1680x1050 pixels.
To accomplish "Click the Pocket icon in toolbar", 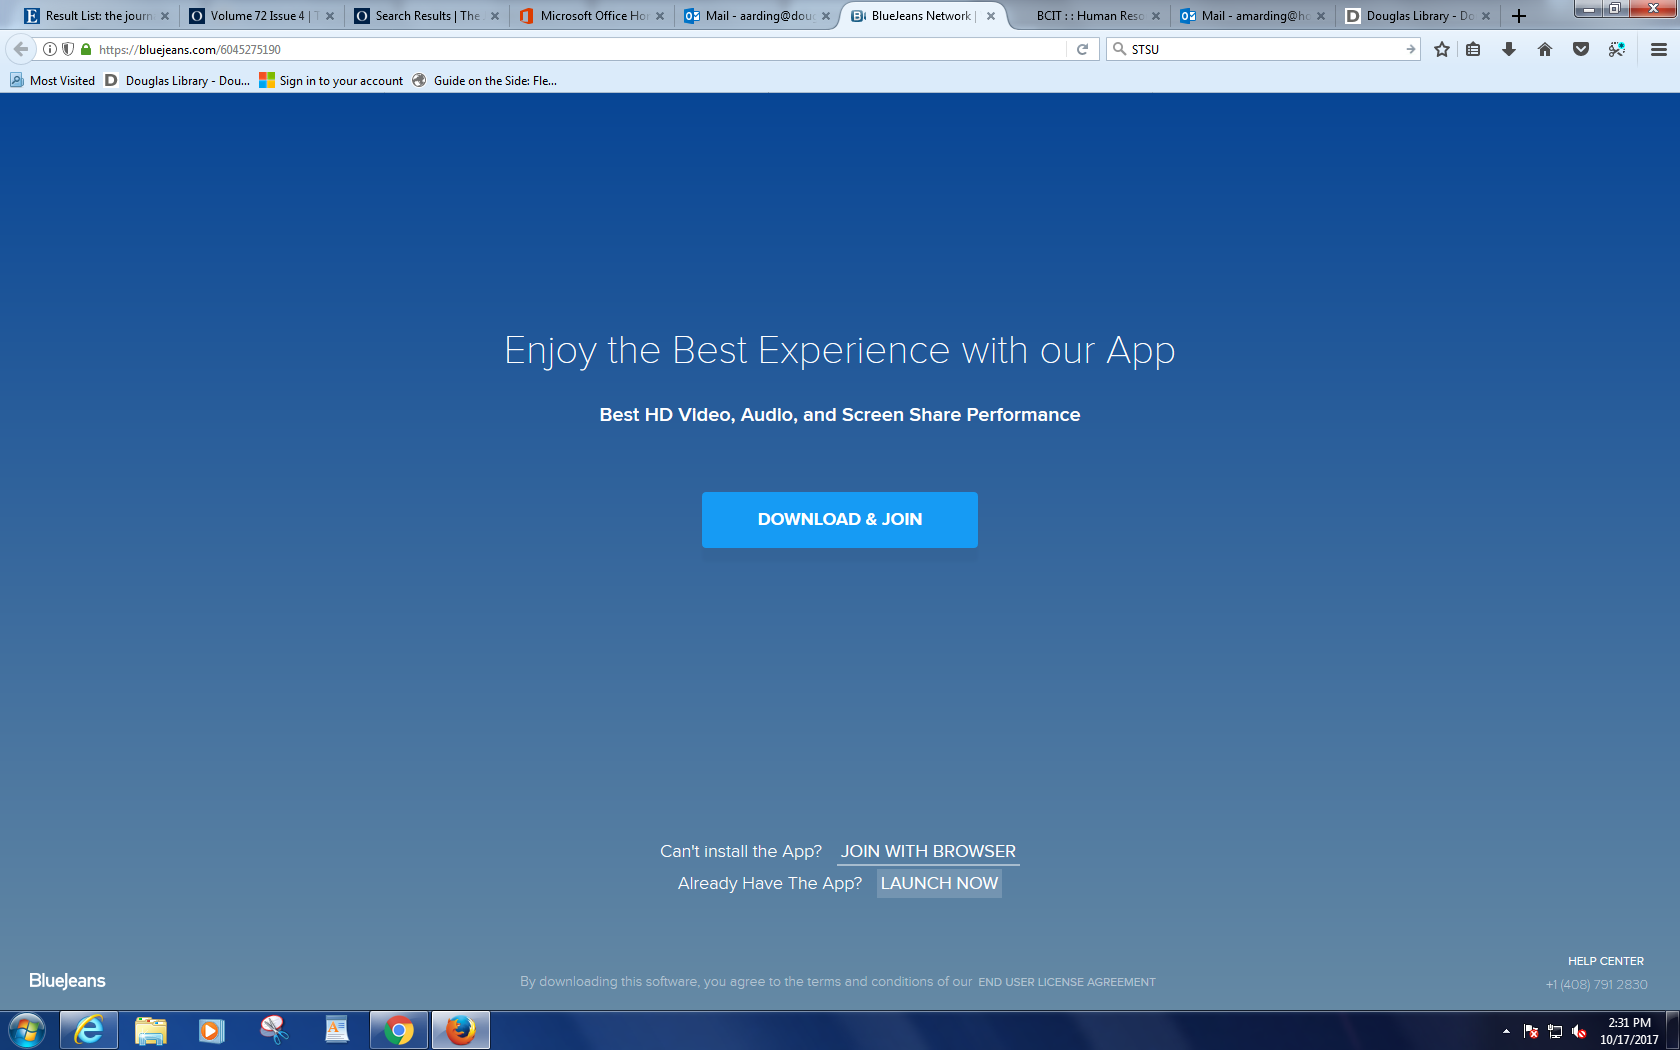I will click(x=1581, y=49).
